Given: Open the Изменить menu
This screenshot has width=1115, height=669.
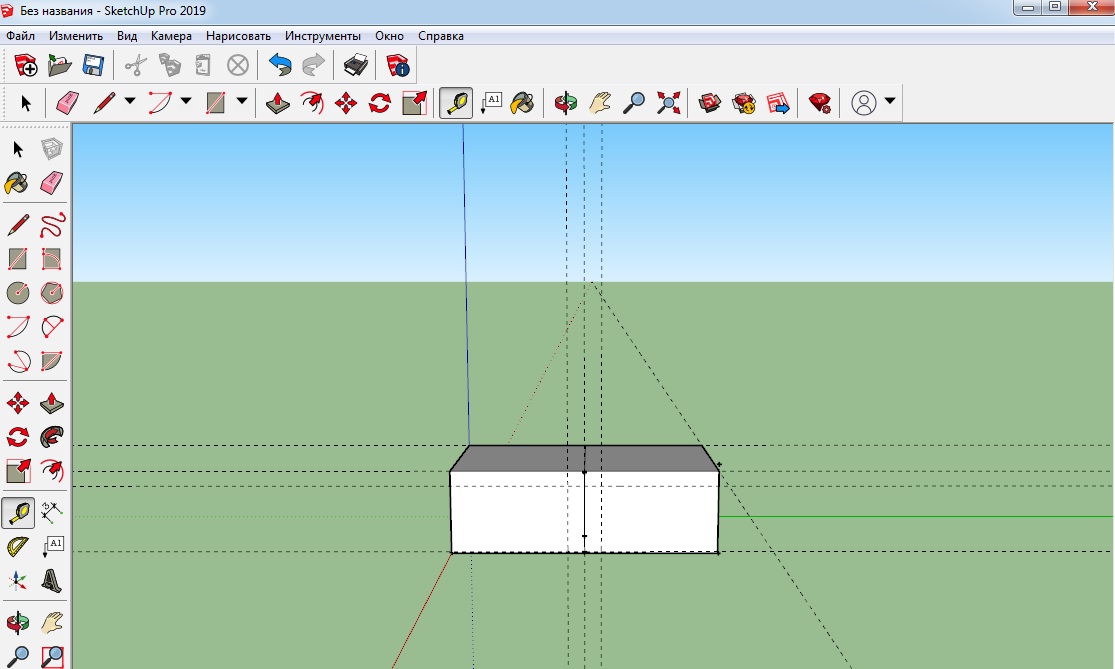Looking at the screenshot, I should tap(75, 36).
